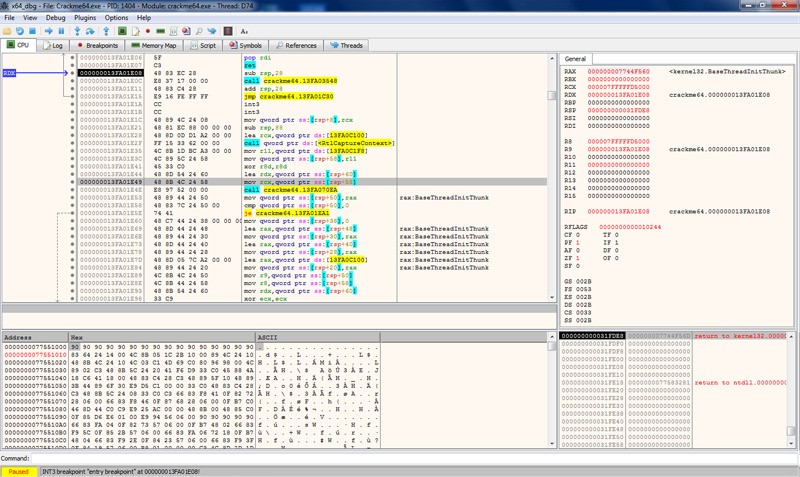Screen dimensions: 800x477
Task: Click the ZF flag value
Action: point(578,258)
